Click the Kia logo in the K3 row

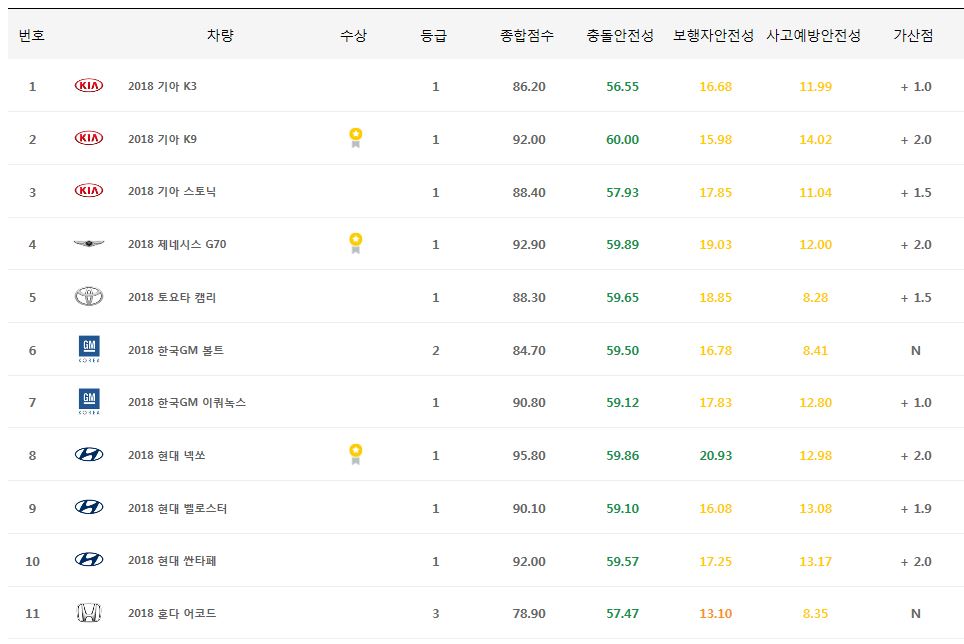click(89, 85)
